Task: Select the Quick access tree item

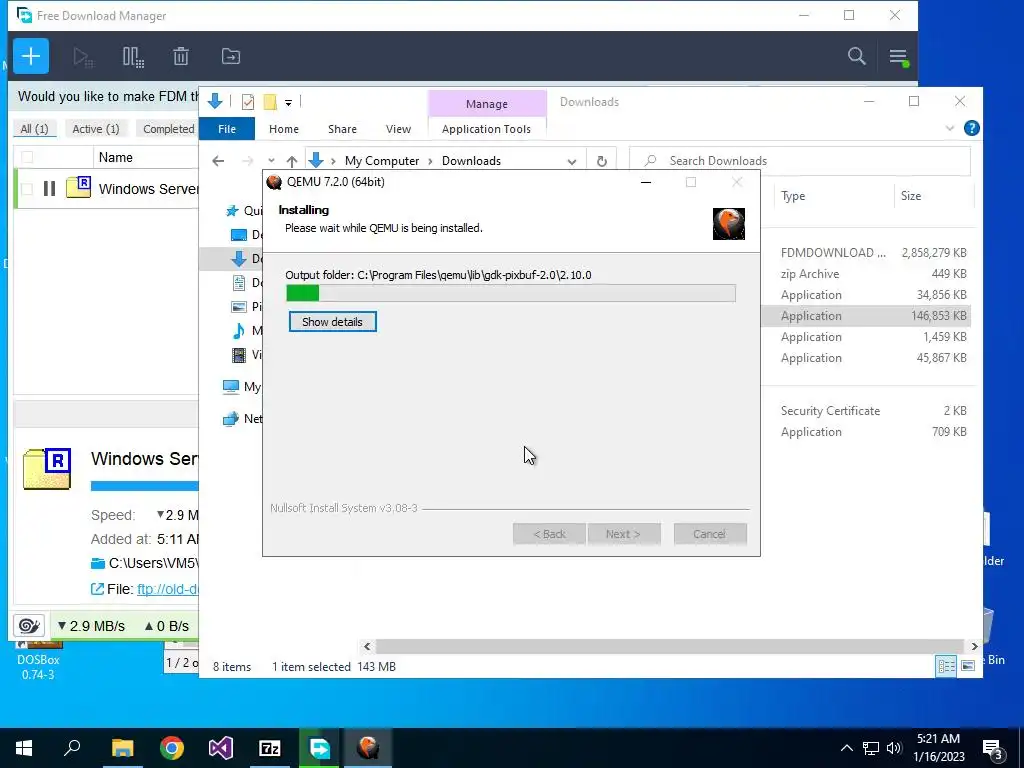Action: (244, 210)
